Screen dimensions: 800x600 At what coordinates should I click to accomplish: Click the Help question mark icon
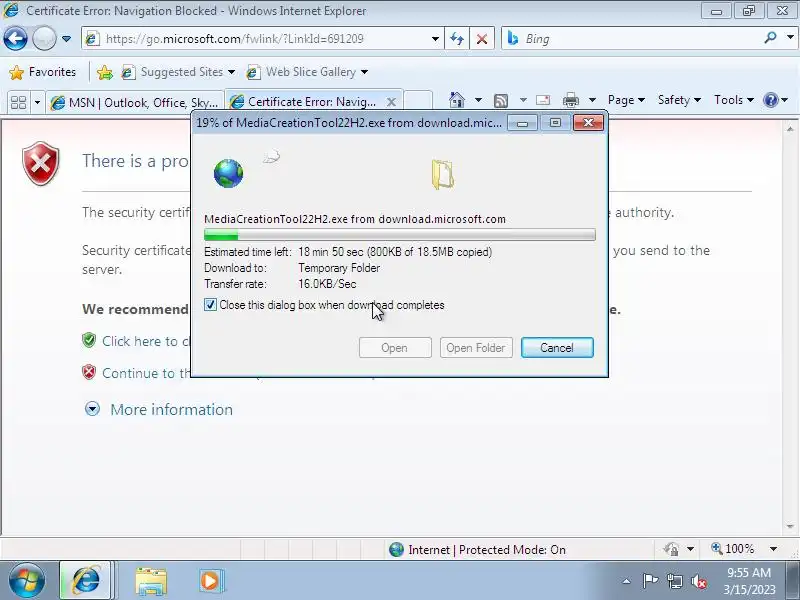click(770, 100)
